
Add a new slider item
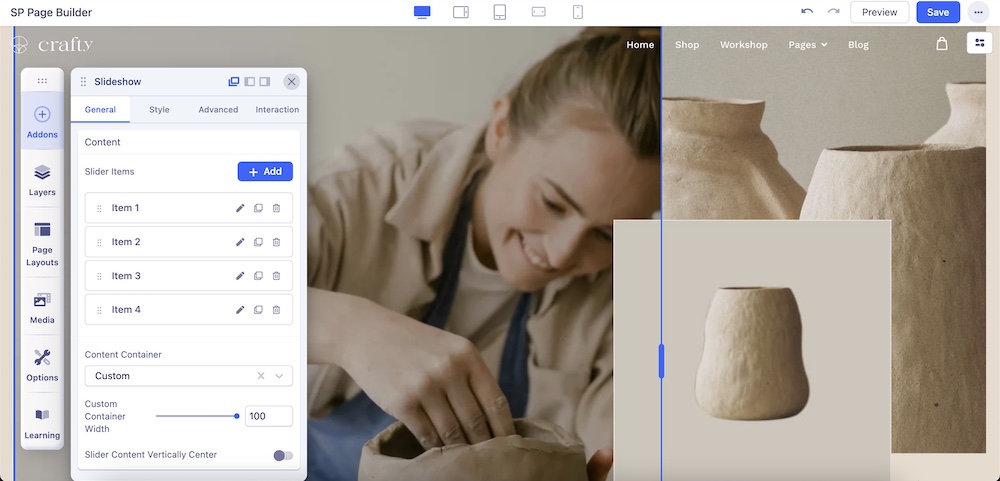click(x=265, y=172)
